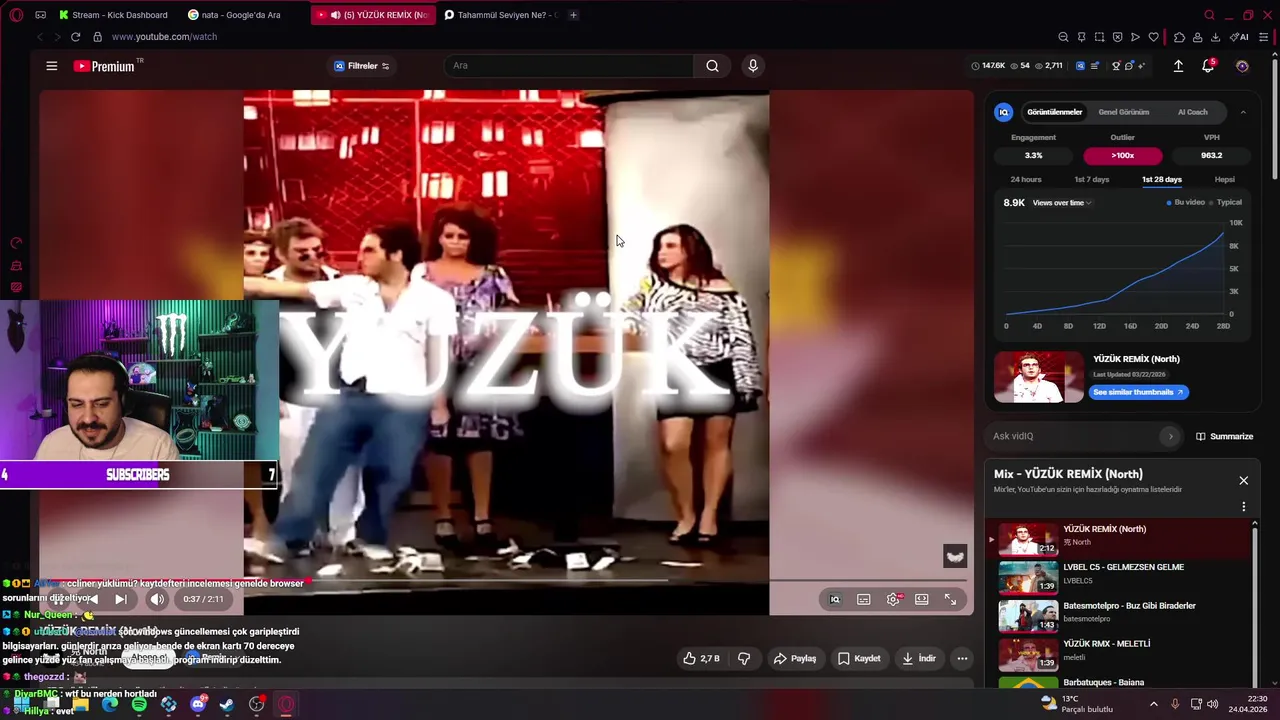Open the video player settings gear

[893, 599]
